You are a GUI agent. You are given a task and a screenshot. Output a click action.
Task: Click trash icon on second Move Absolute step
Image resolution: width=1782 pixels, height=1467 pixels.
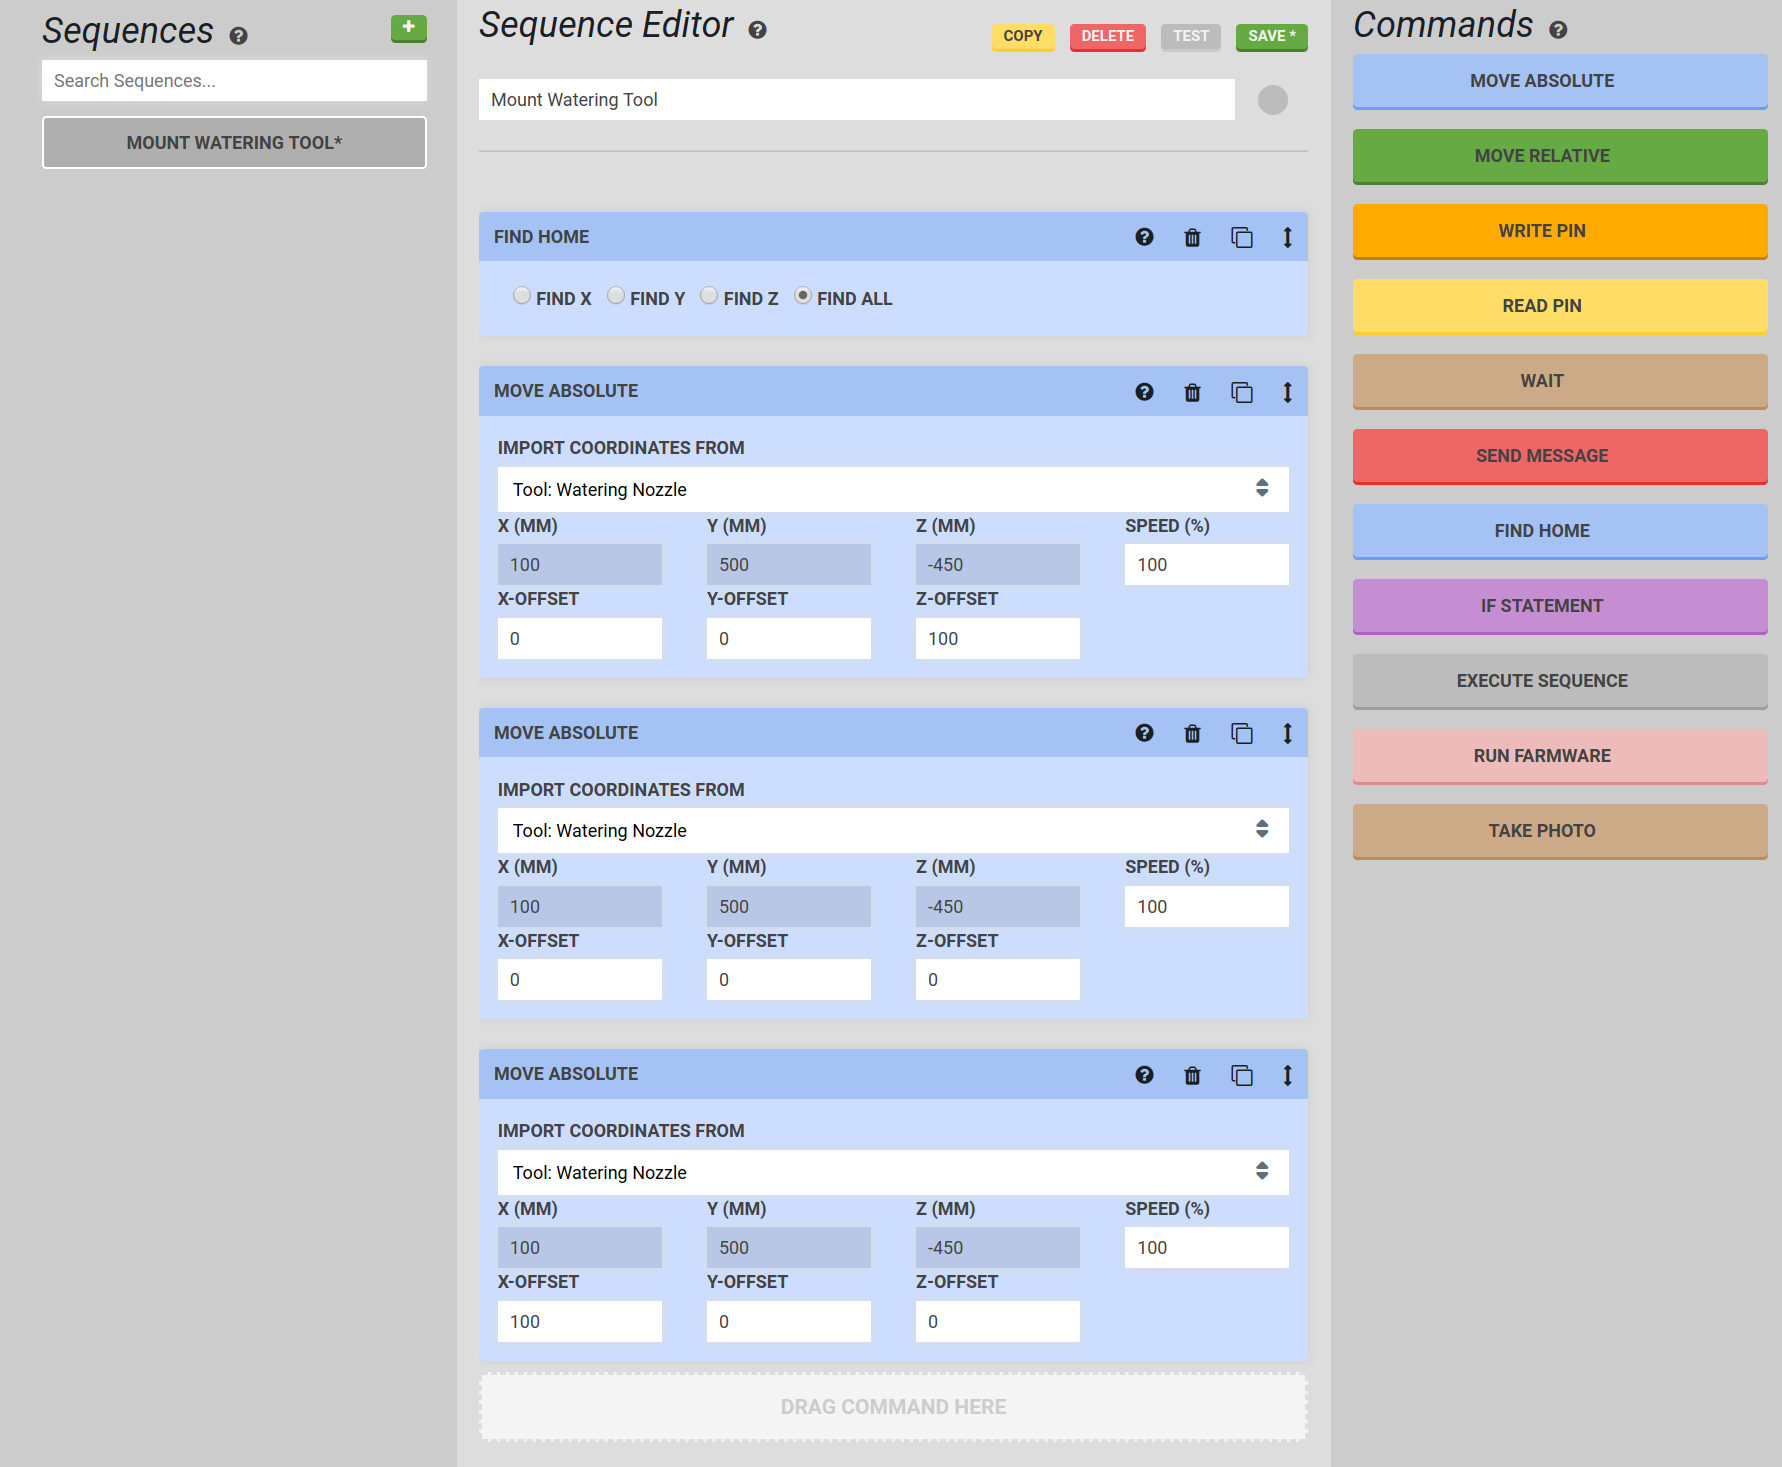point(1192,734)
